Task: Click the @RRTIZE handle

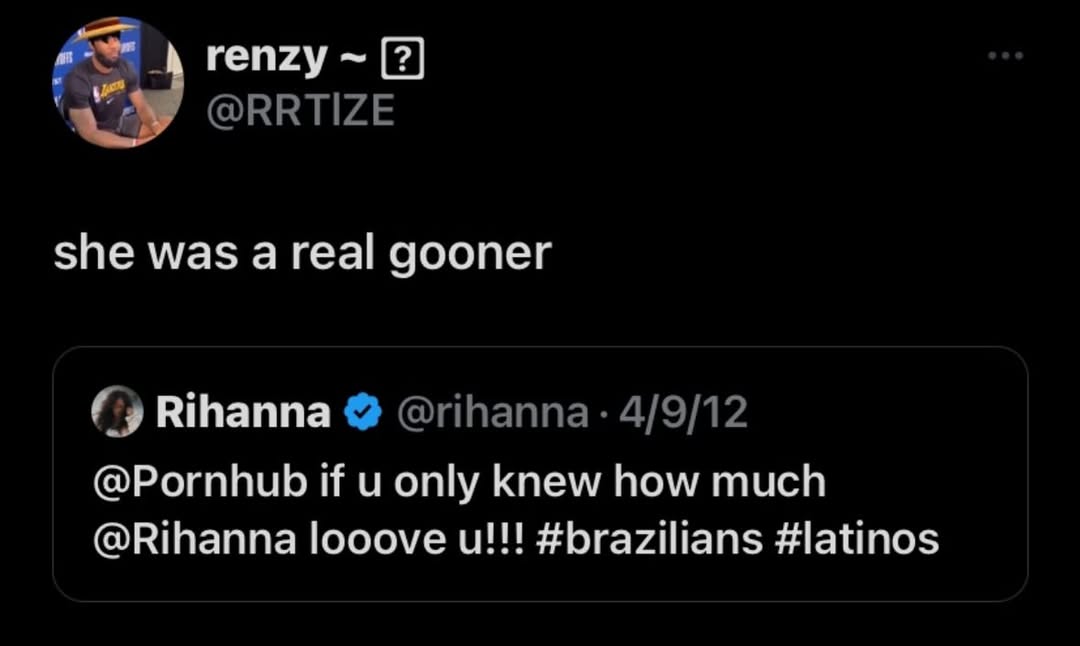Action: click(300, 110)
